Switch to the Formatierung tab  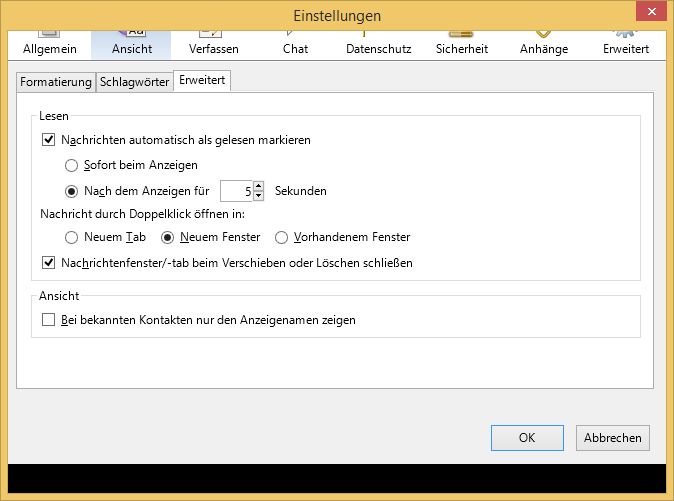pos(56,82)
